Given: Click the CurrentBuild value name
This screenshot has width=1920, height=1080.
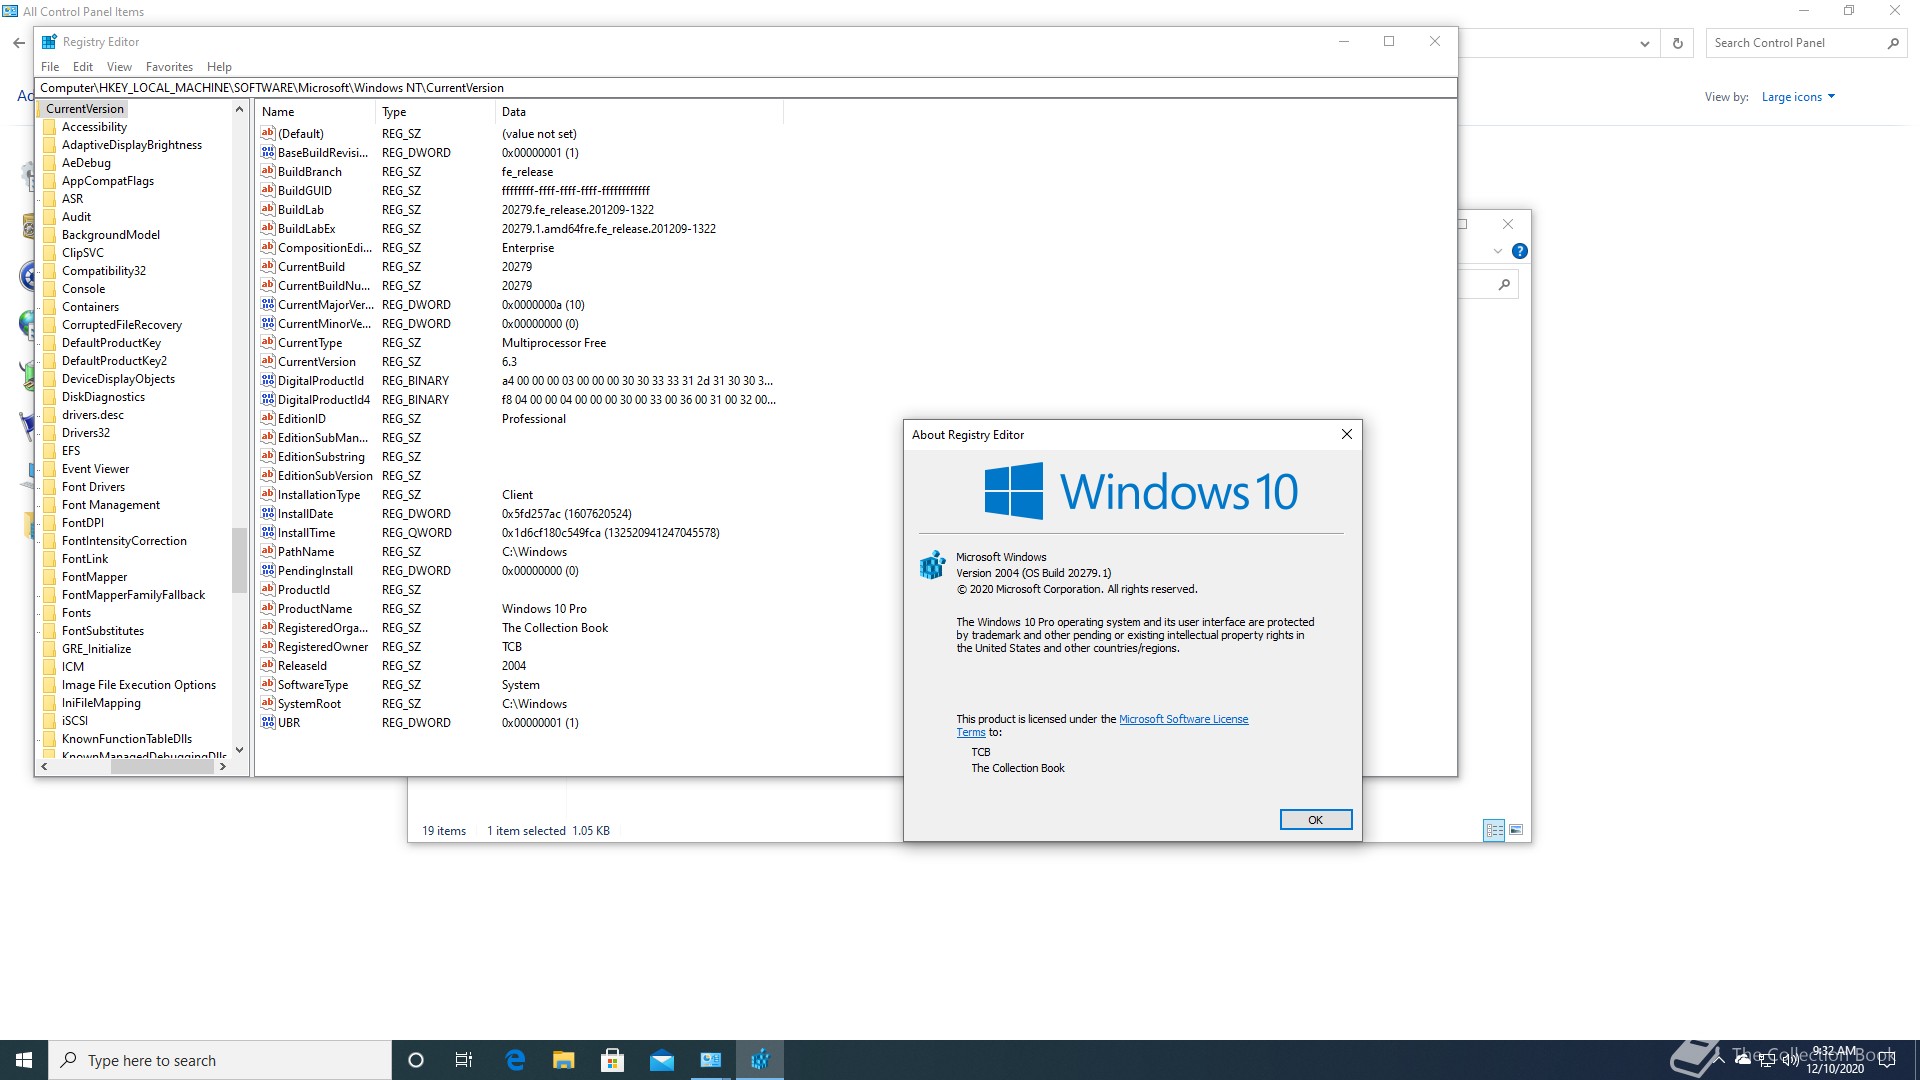Looking at the screenshot, I should (311, 267).
